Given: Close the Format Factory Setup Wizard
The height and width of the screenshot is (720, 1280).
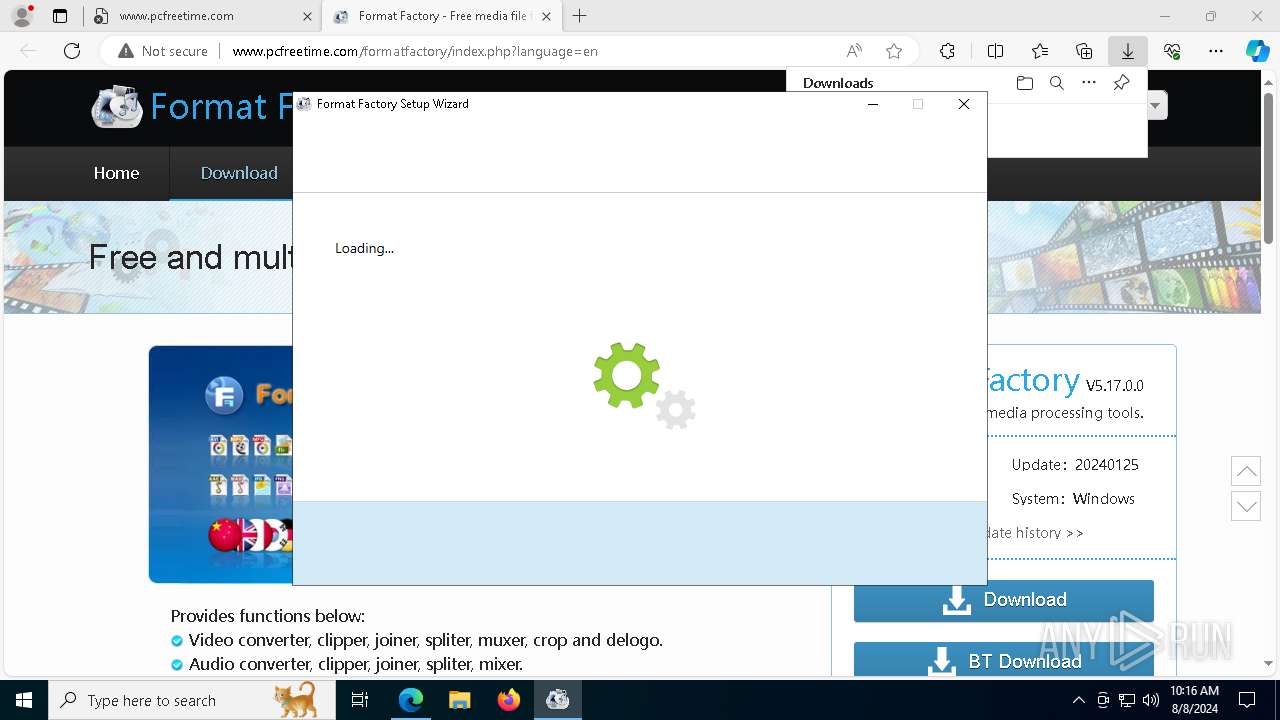Looking at the screenshot, I should [964, 104].
